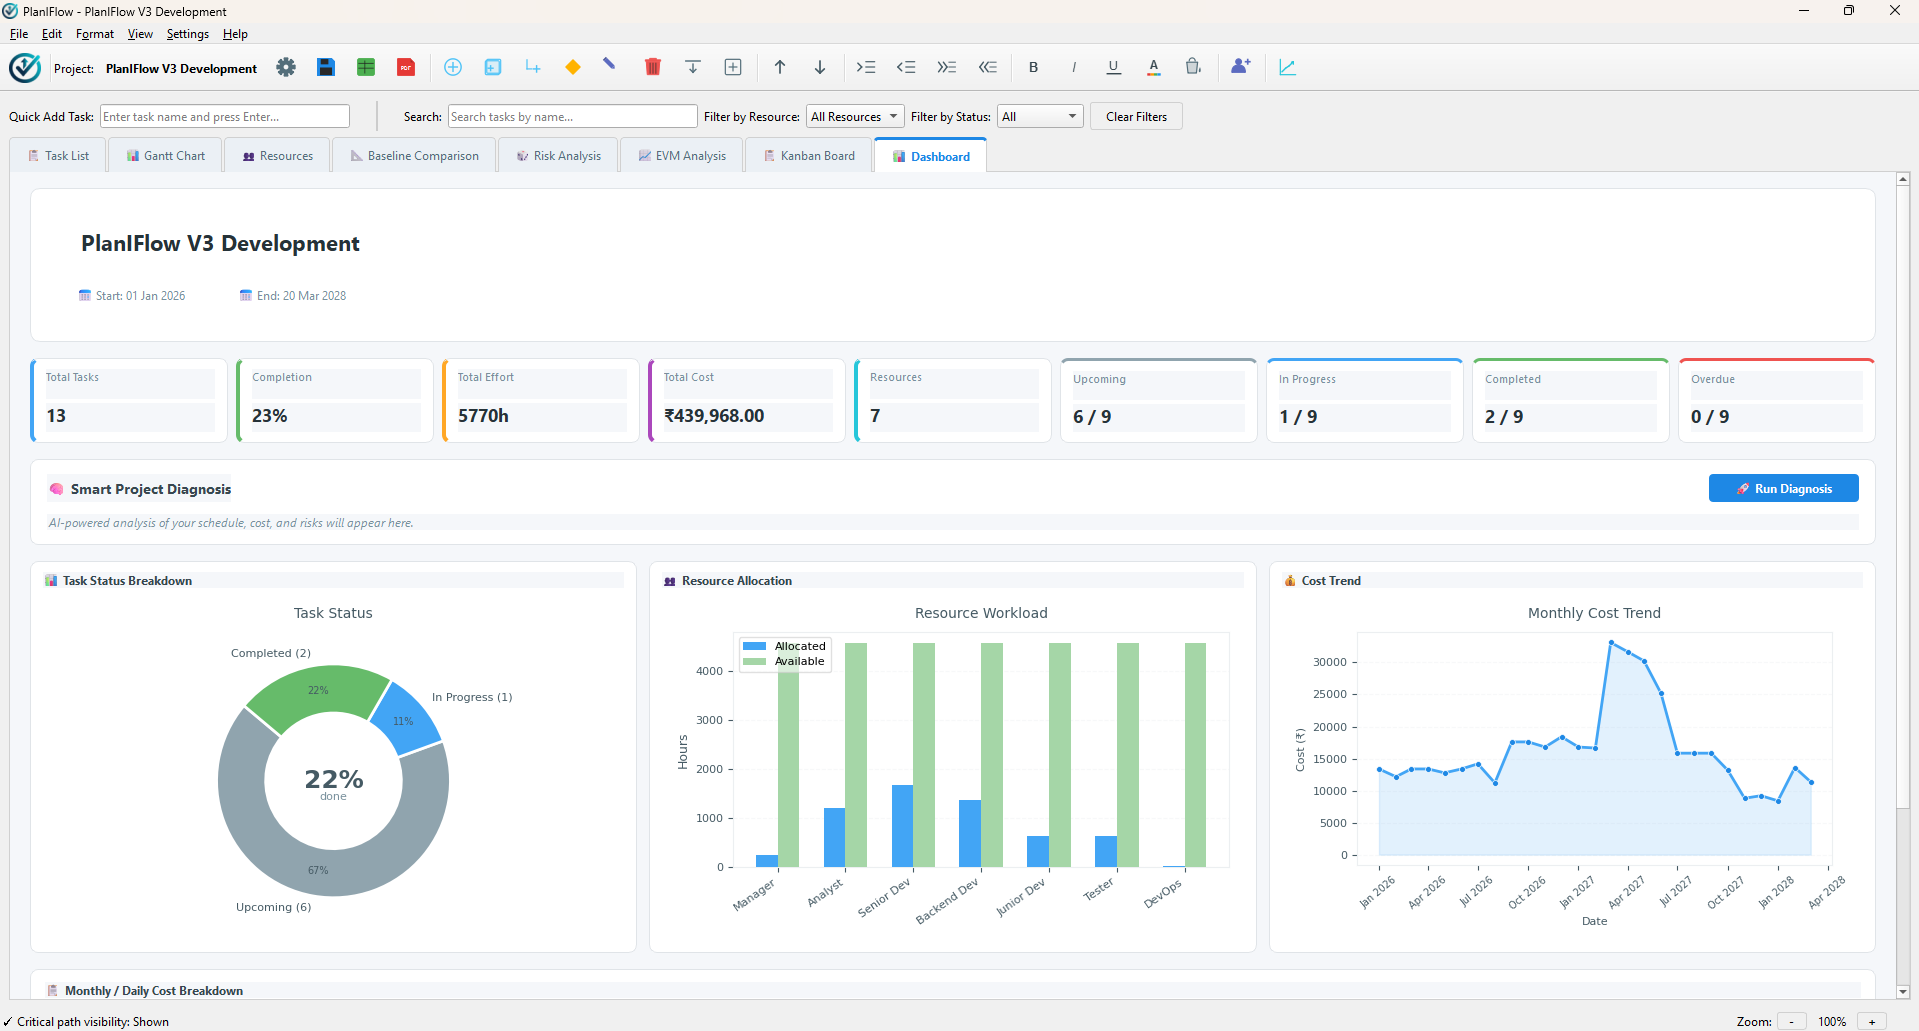
Task: Click the Monthly / Daily Cost Breakdown heading
Action: [x=154, y=991]
